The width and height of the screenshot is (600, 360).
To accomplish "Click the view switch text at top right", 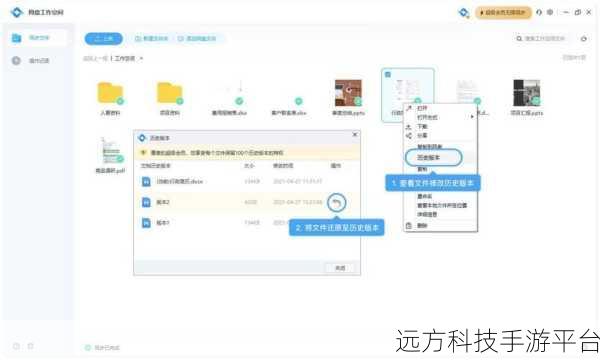I will coord(574,57).
